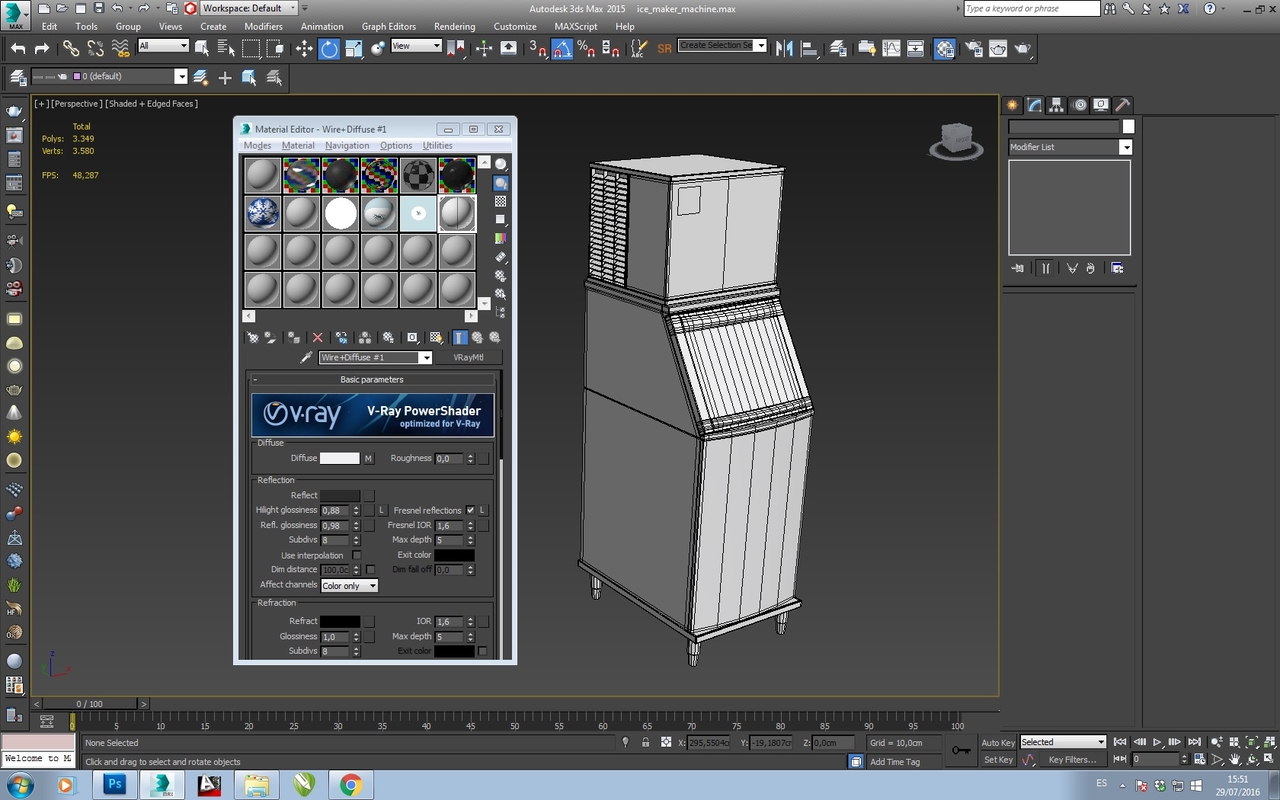The width and height of the screenshot is (1280, 800).
Task: Toggle Fresnel reflections checkbox
Action: [x=470, y=510]
